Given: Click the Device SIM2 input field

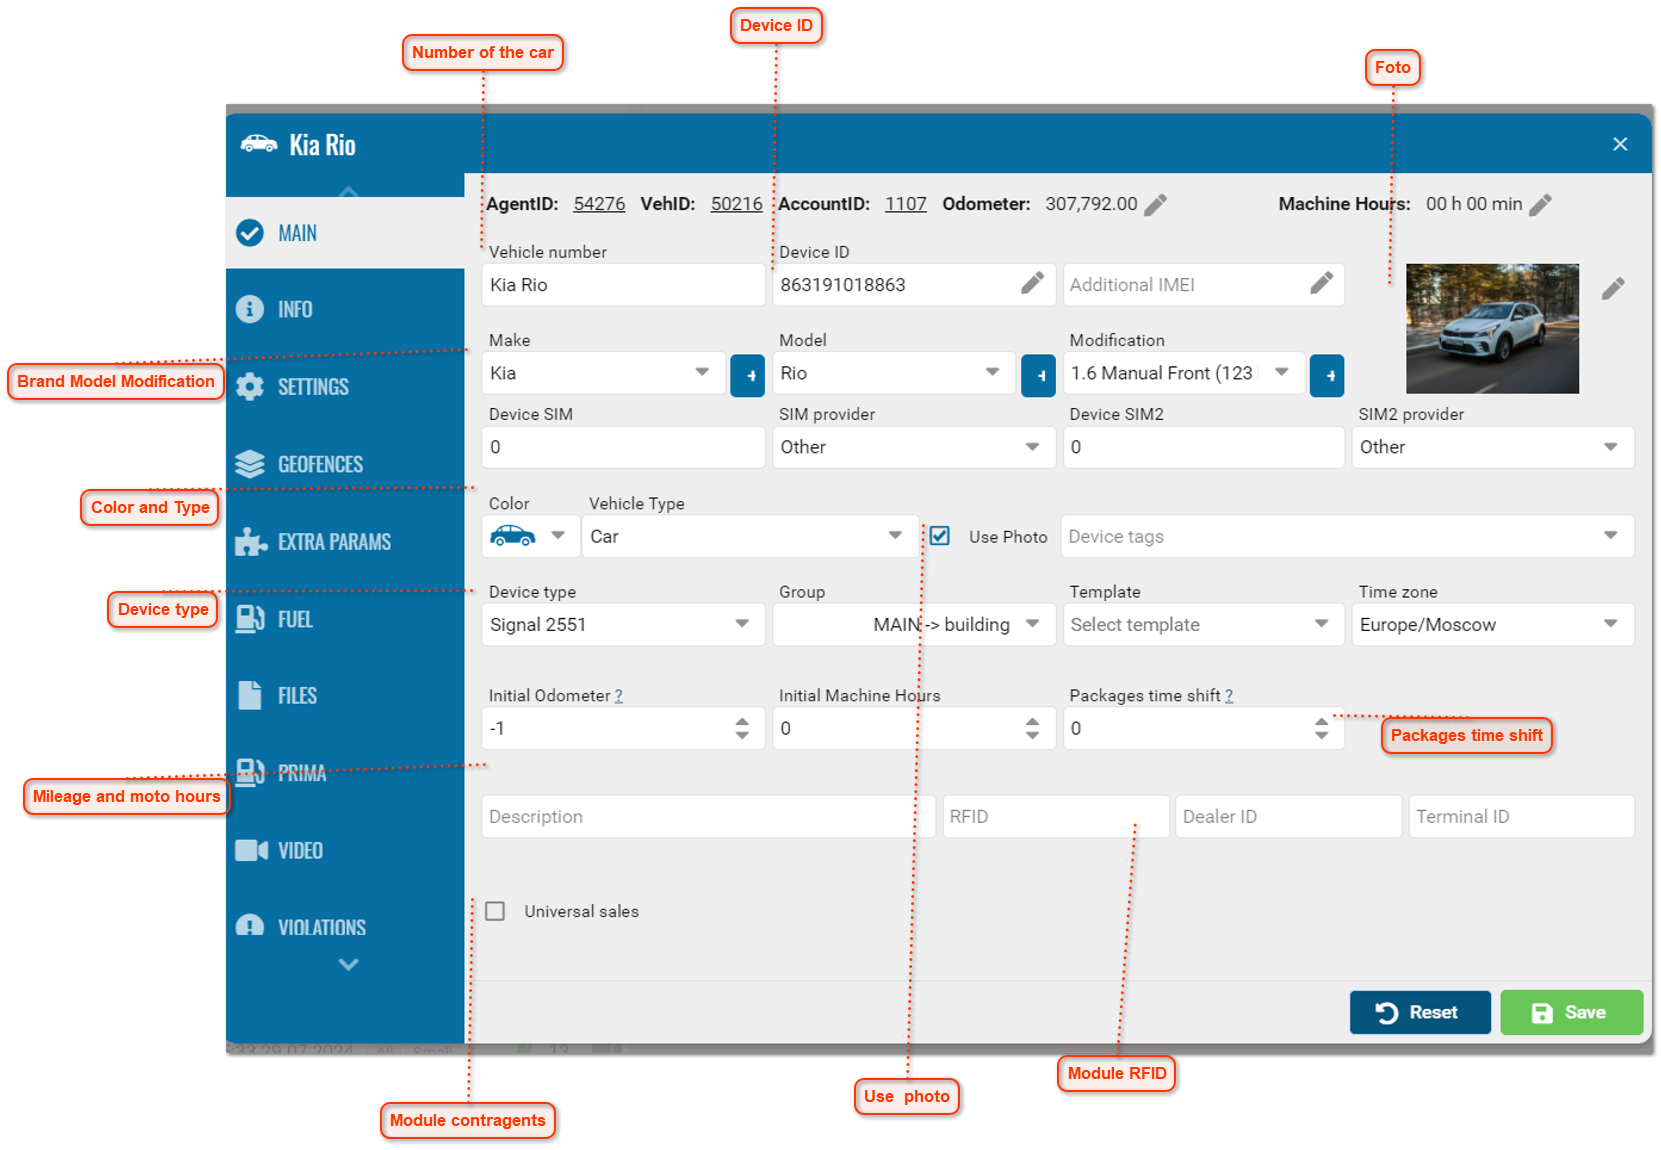Looking at the screenshot, I should (x=1203, y=447).
